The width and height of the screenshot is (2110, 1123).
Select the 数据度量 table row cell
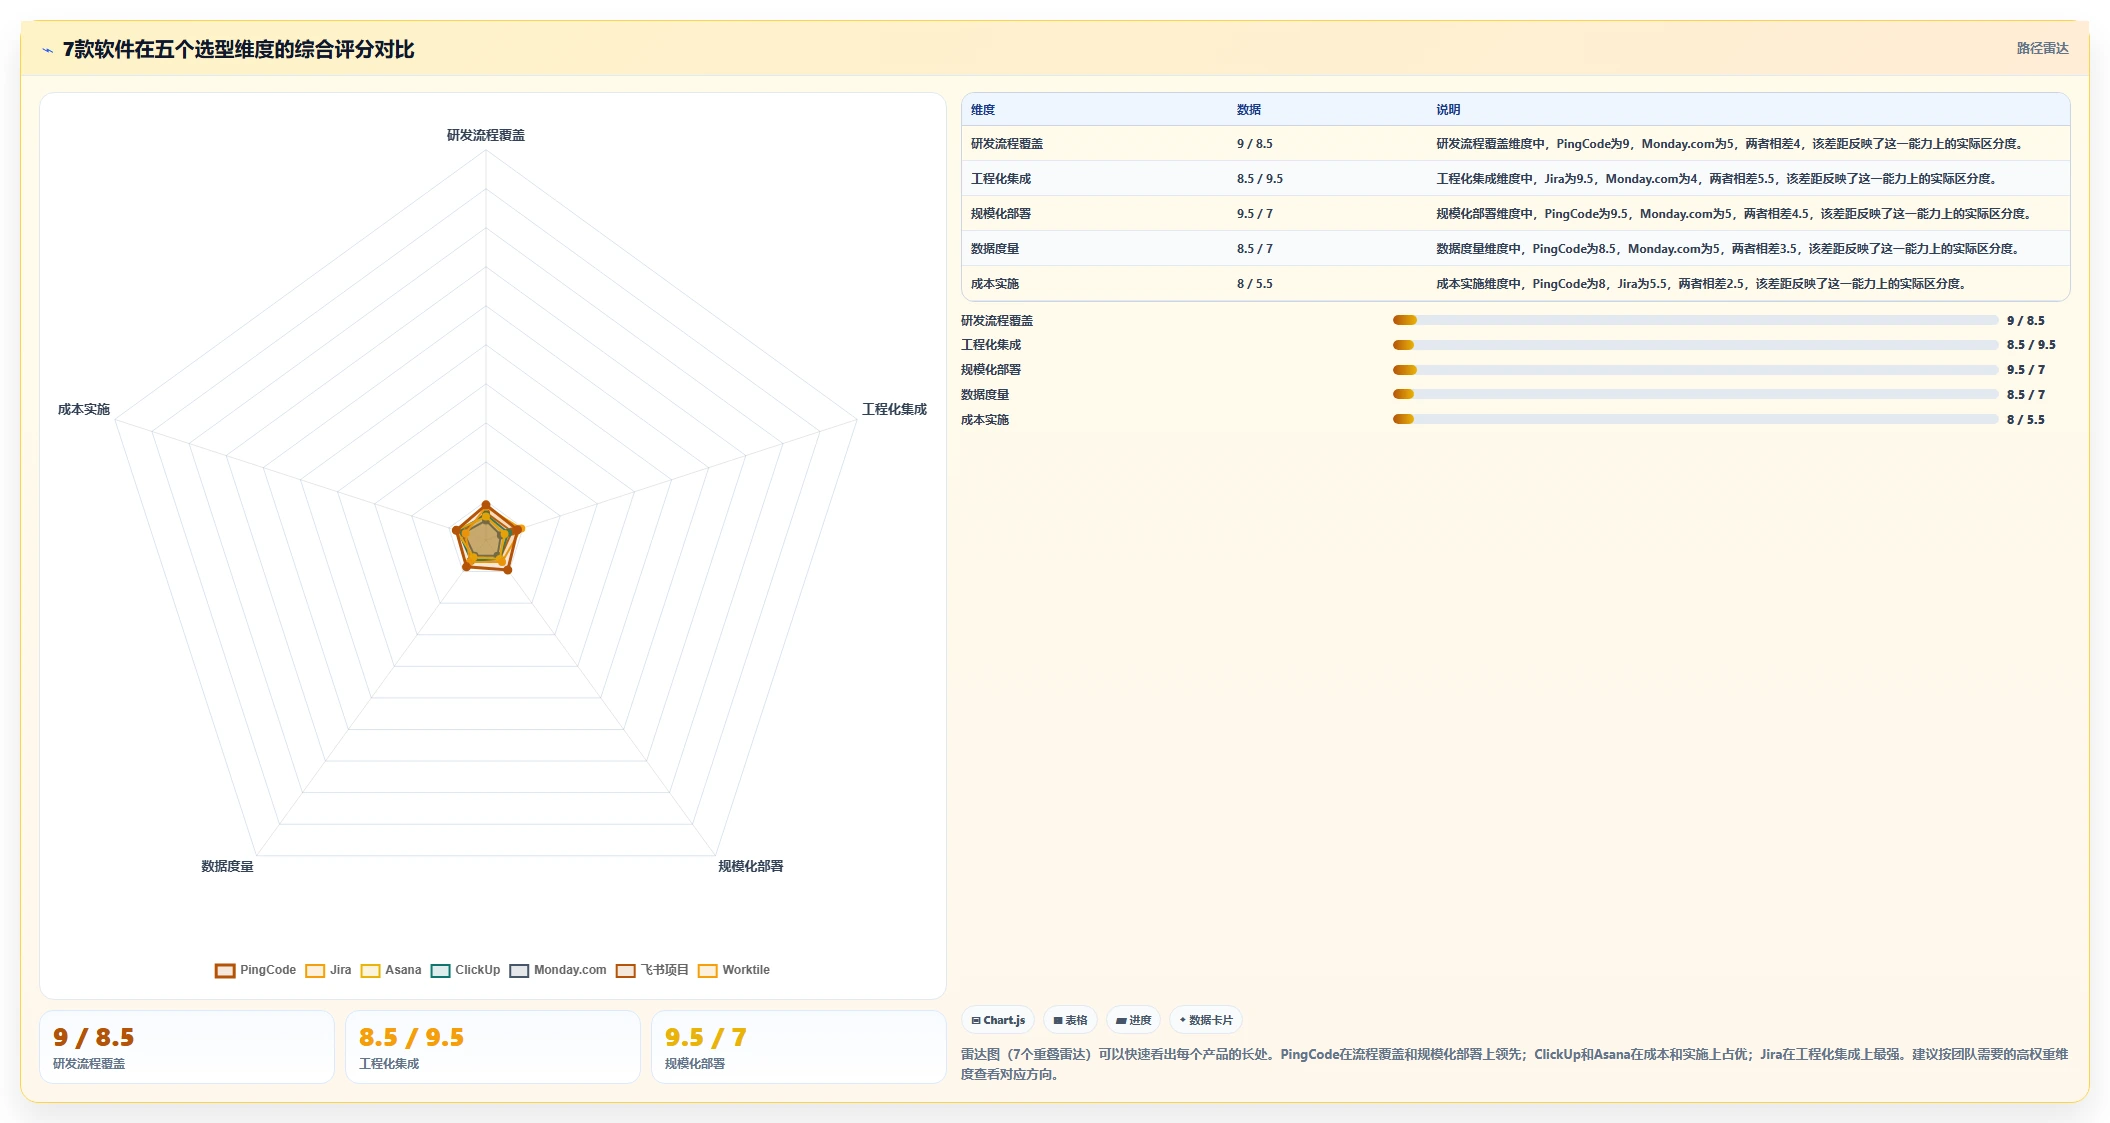[995, 249]
